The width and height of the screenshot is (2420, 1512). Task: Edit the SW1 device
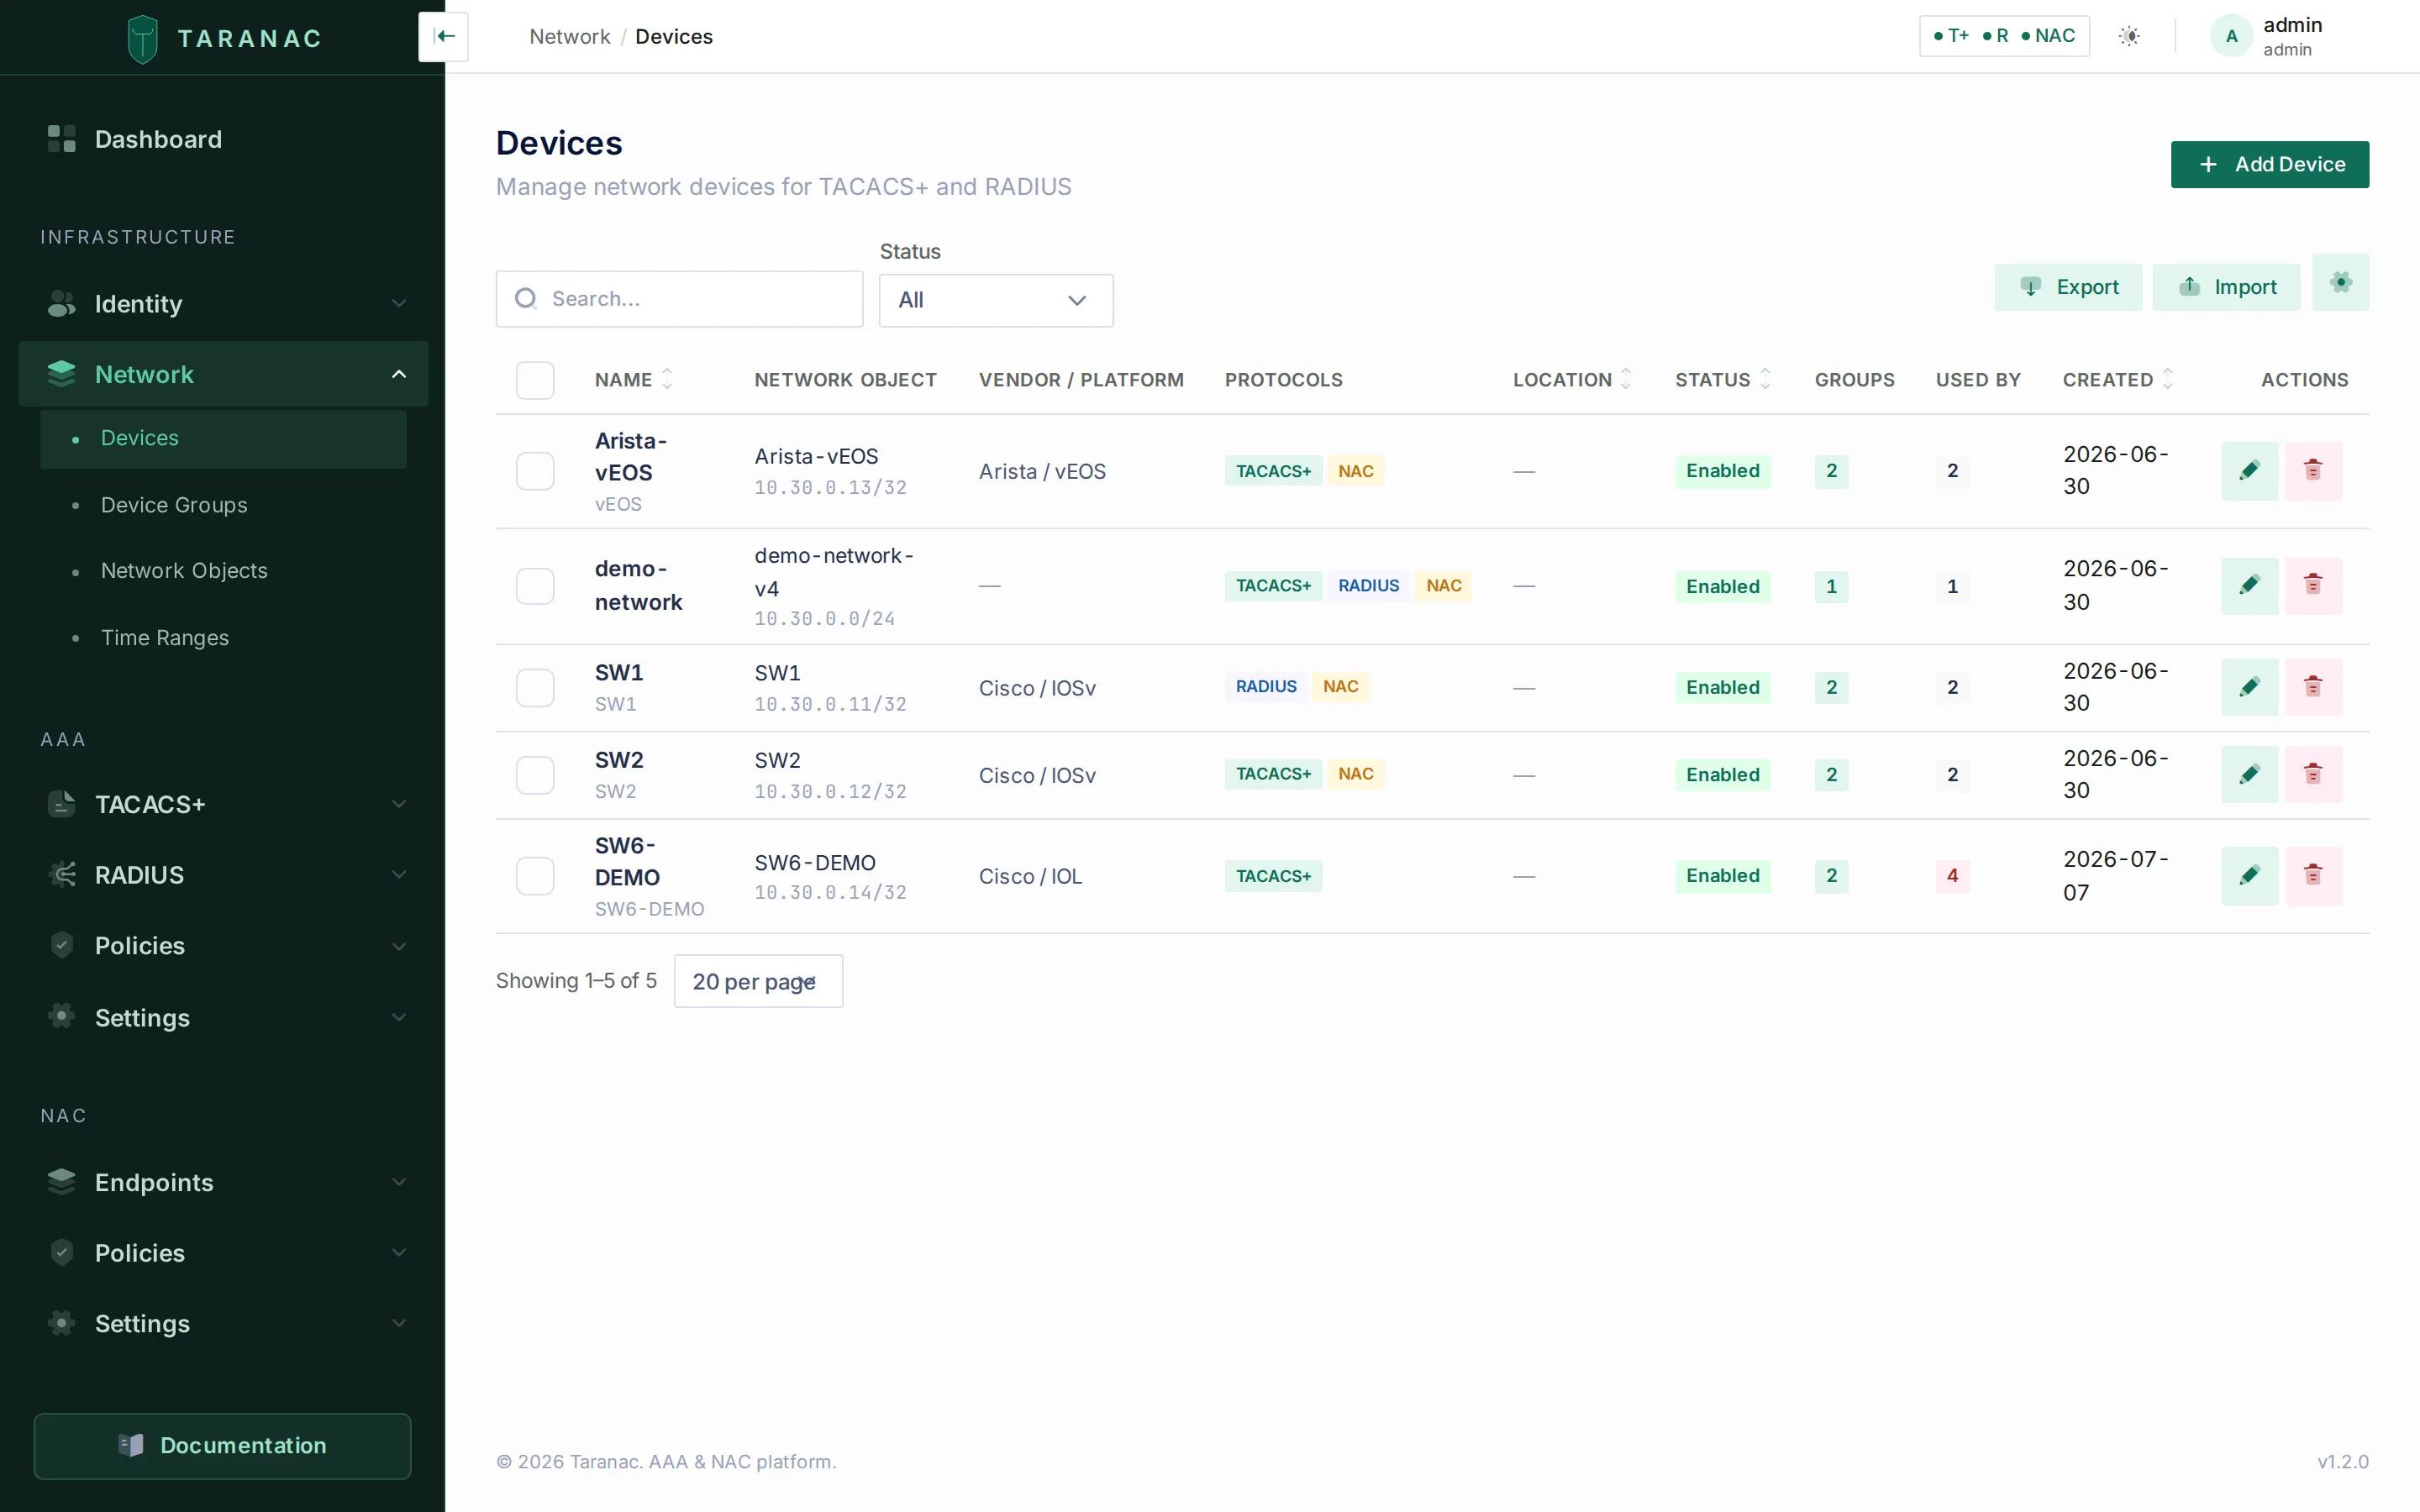point(2249,687)
